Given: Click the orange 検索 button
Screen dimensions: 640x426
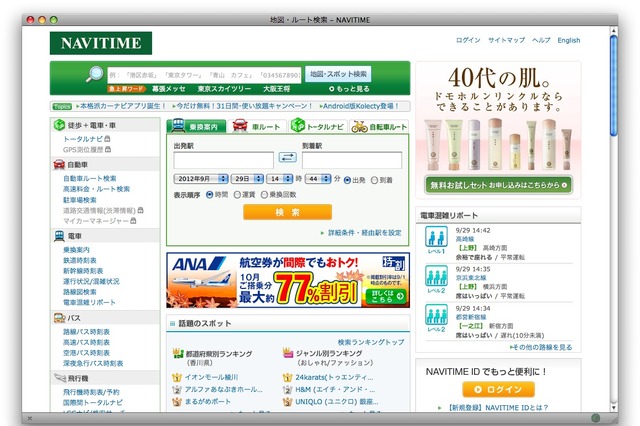Looking at the screenshot, I should coord(287,212).
